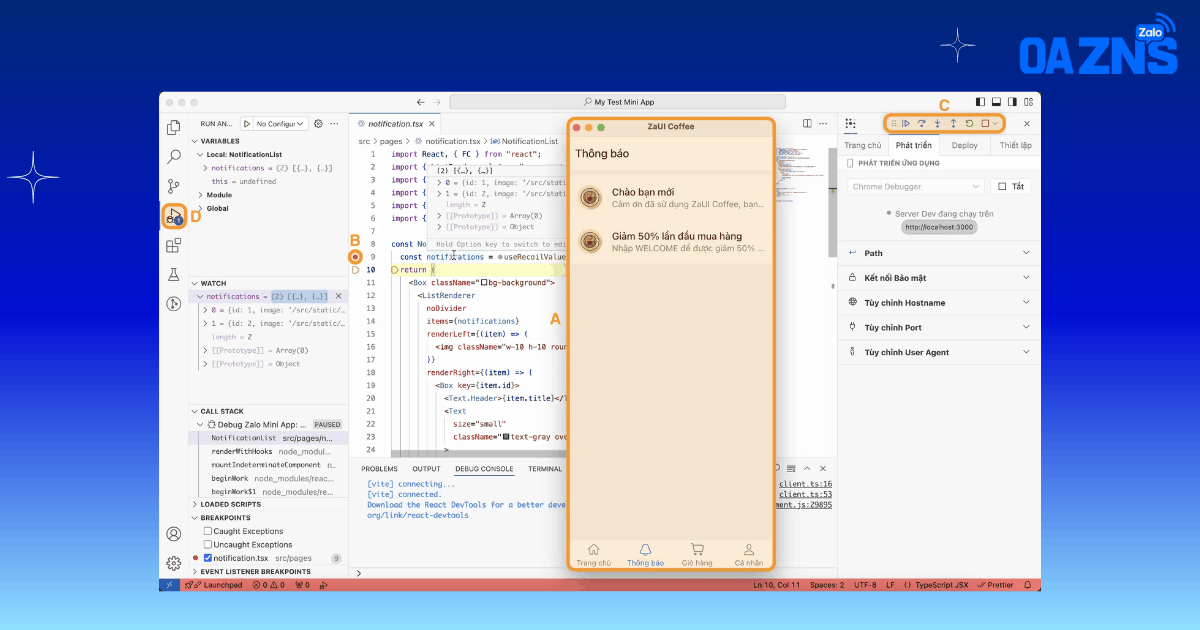Expand the Tùy chỉnh Hostname section
1200x630 pixels.
point(938,302)
